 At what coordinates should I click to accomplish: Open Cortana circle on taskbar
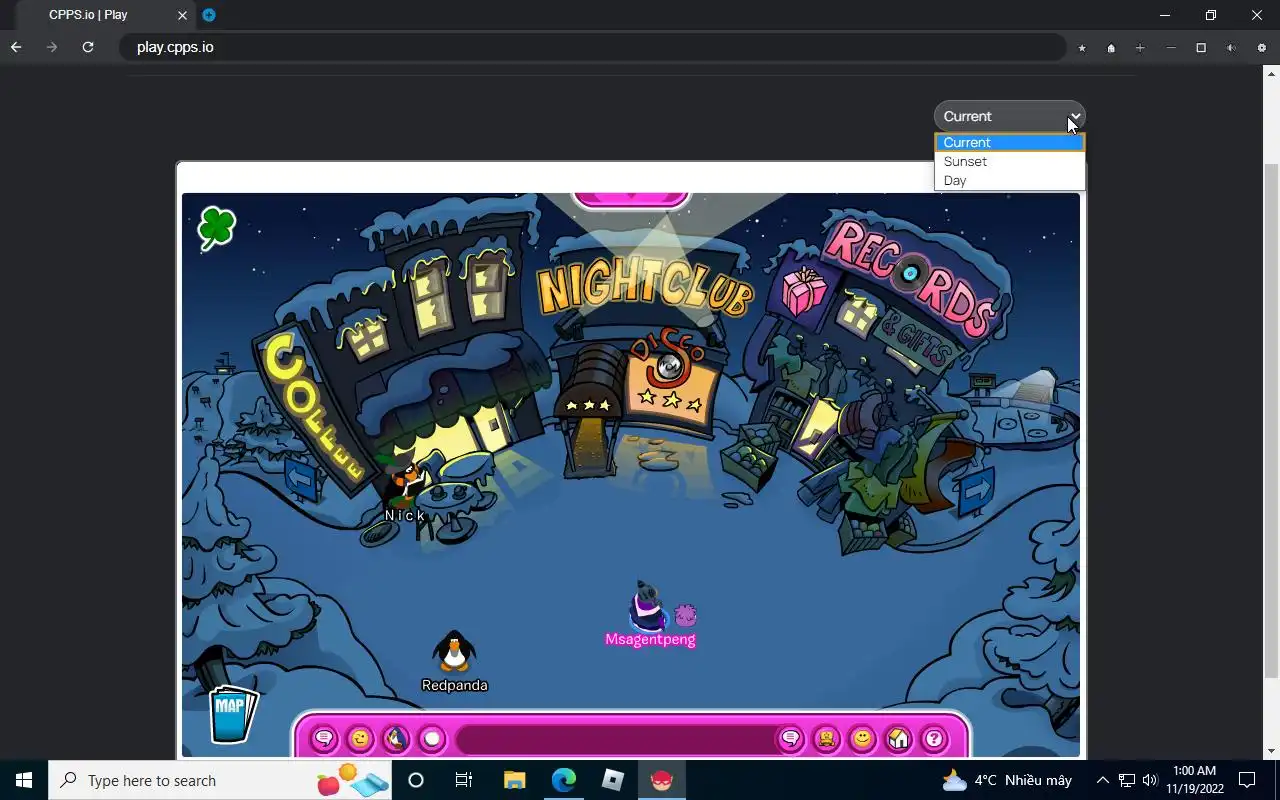tap(416, 780)
